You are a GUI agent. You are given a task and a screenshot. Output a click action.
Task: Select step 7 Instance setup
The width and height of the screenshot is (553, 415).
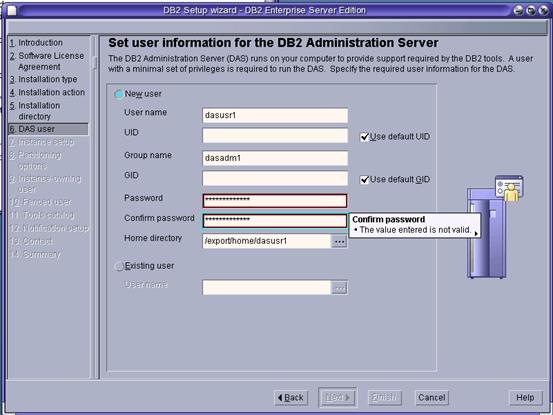tap(42, 142)
